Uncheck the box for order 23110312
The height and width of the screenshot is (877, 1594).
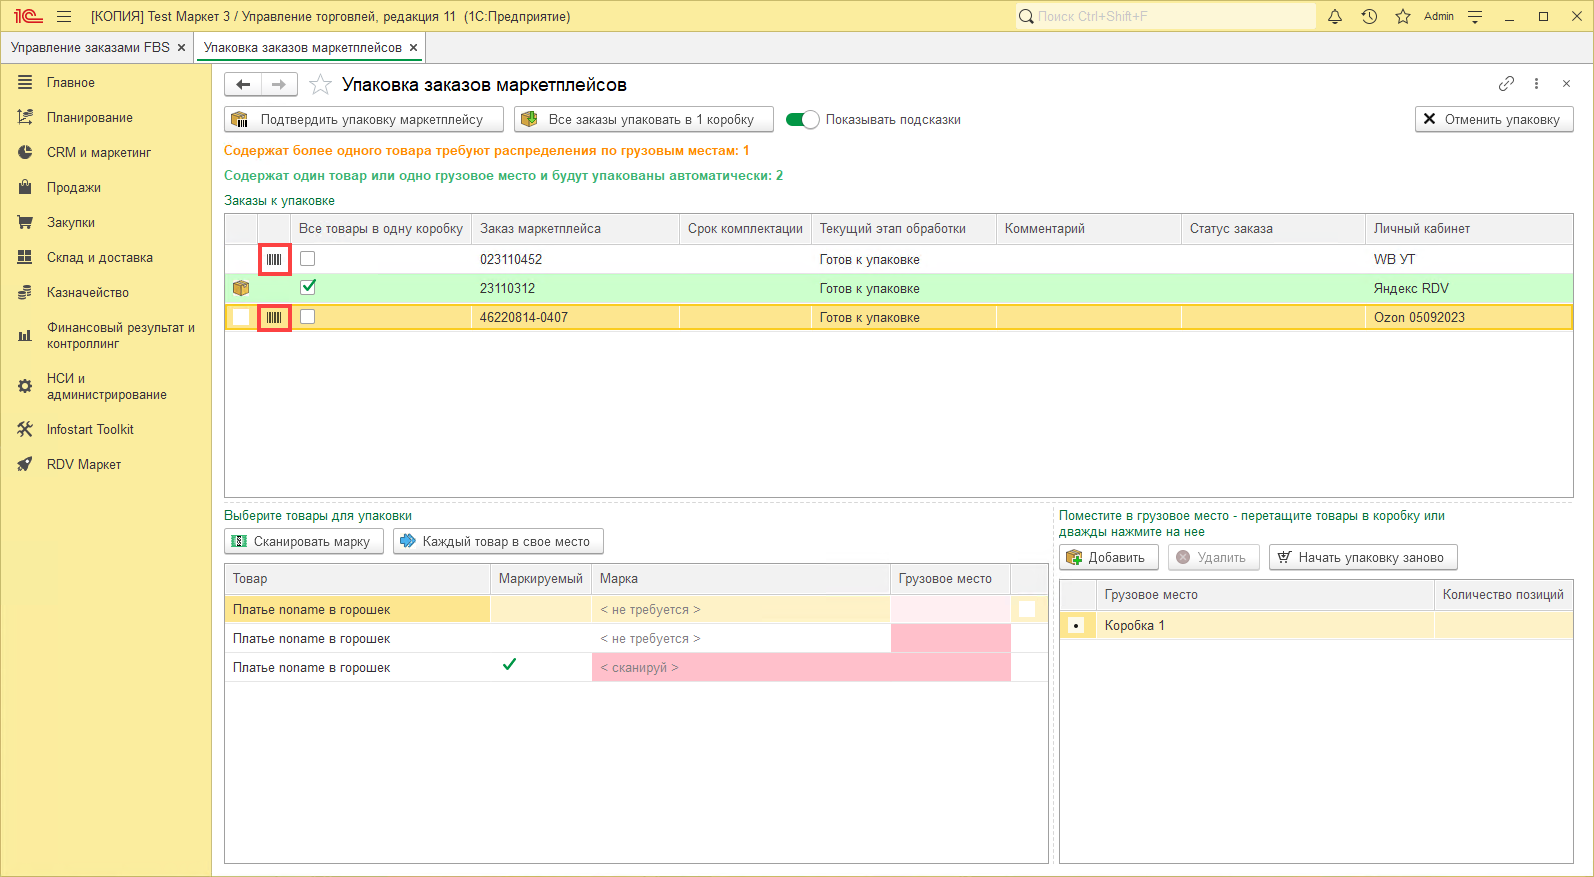(308, 287)
